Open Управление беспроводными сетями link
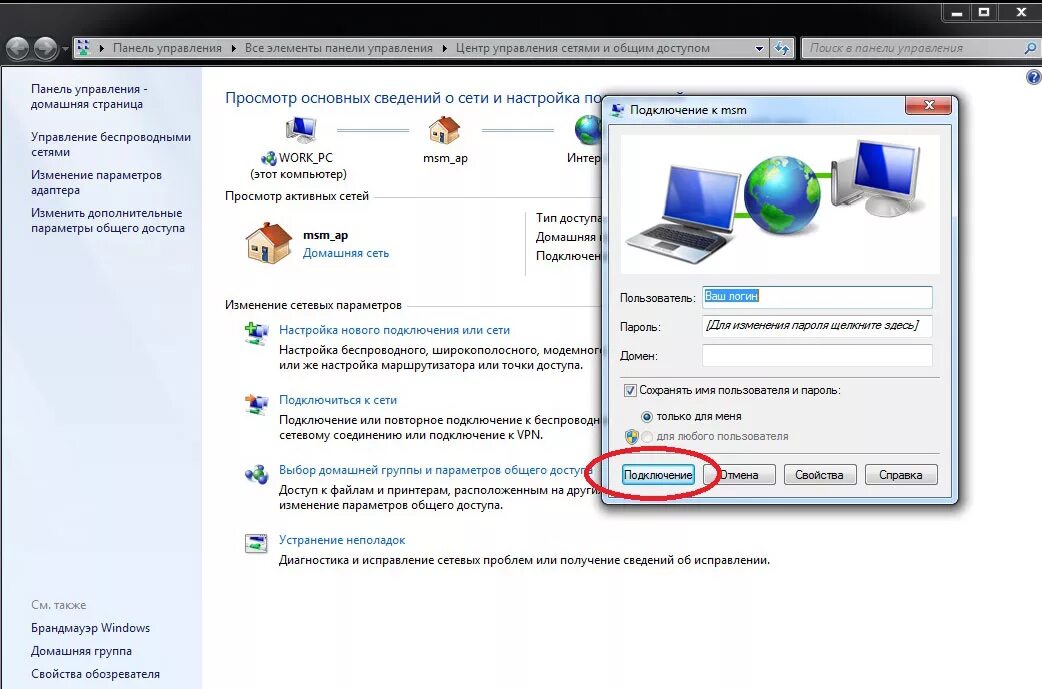The height and width of the screenshot is (689, 1042). click(x=110, y=144)
